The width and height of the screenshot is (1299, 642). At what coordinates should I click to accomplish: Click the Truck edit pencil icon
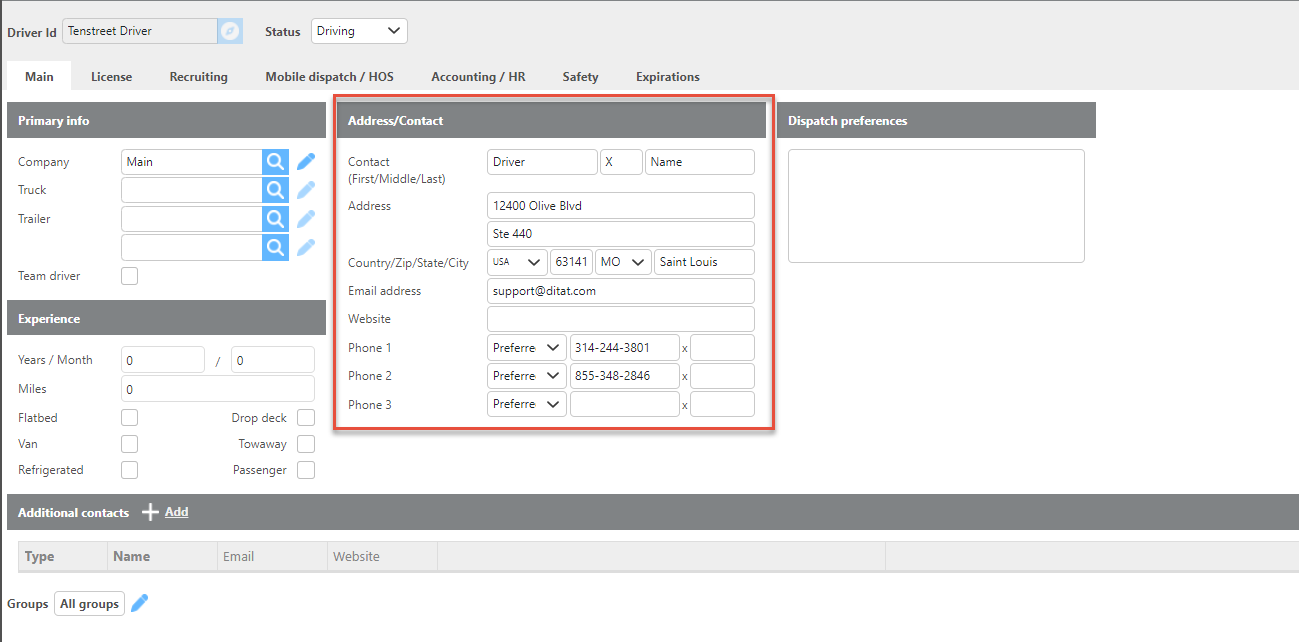click(x=306, y=190)
